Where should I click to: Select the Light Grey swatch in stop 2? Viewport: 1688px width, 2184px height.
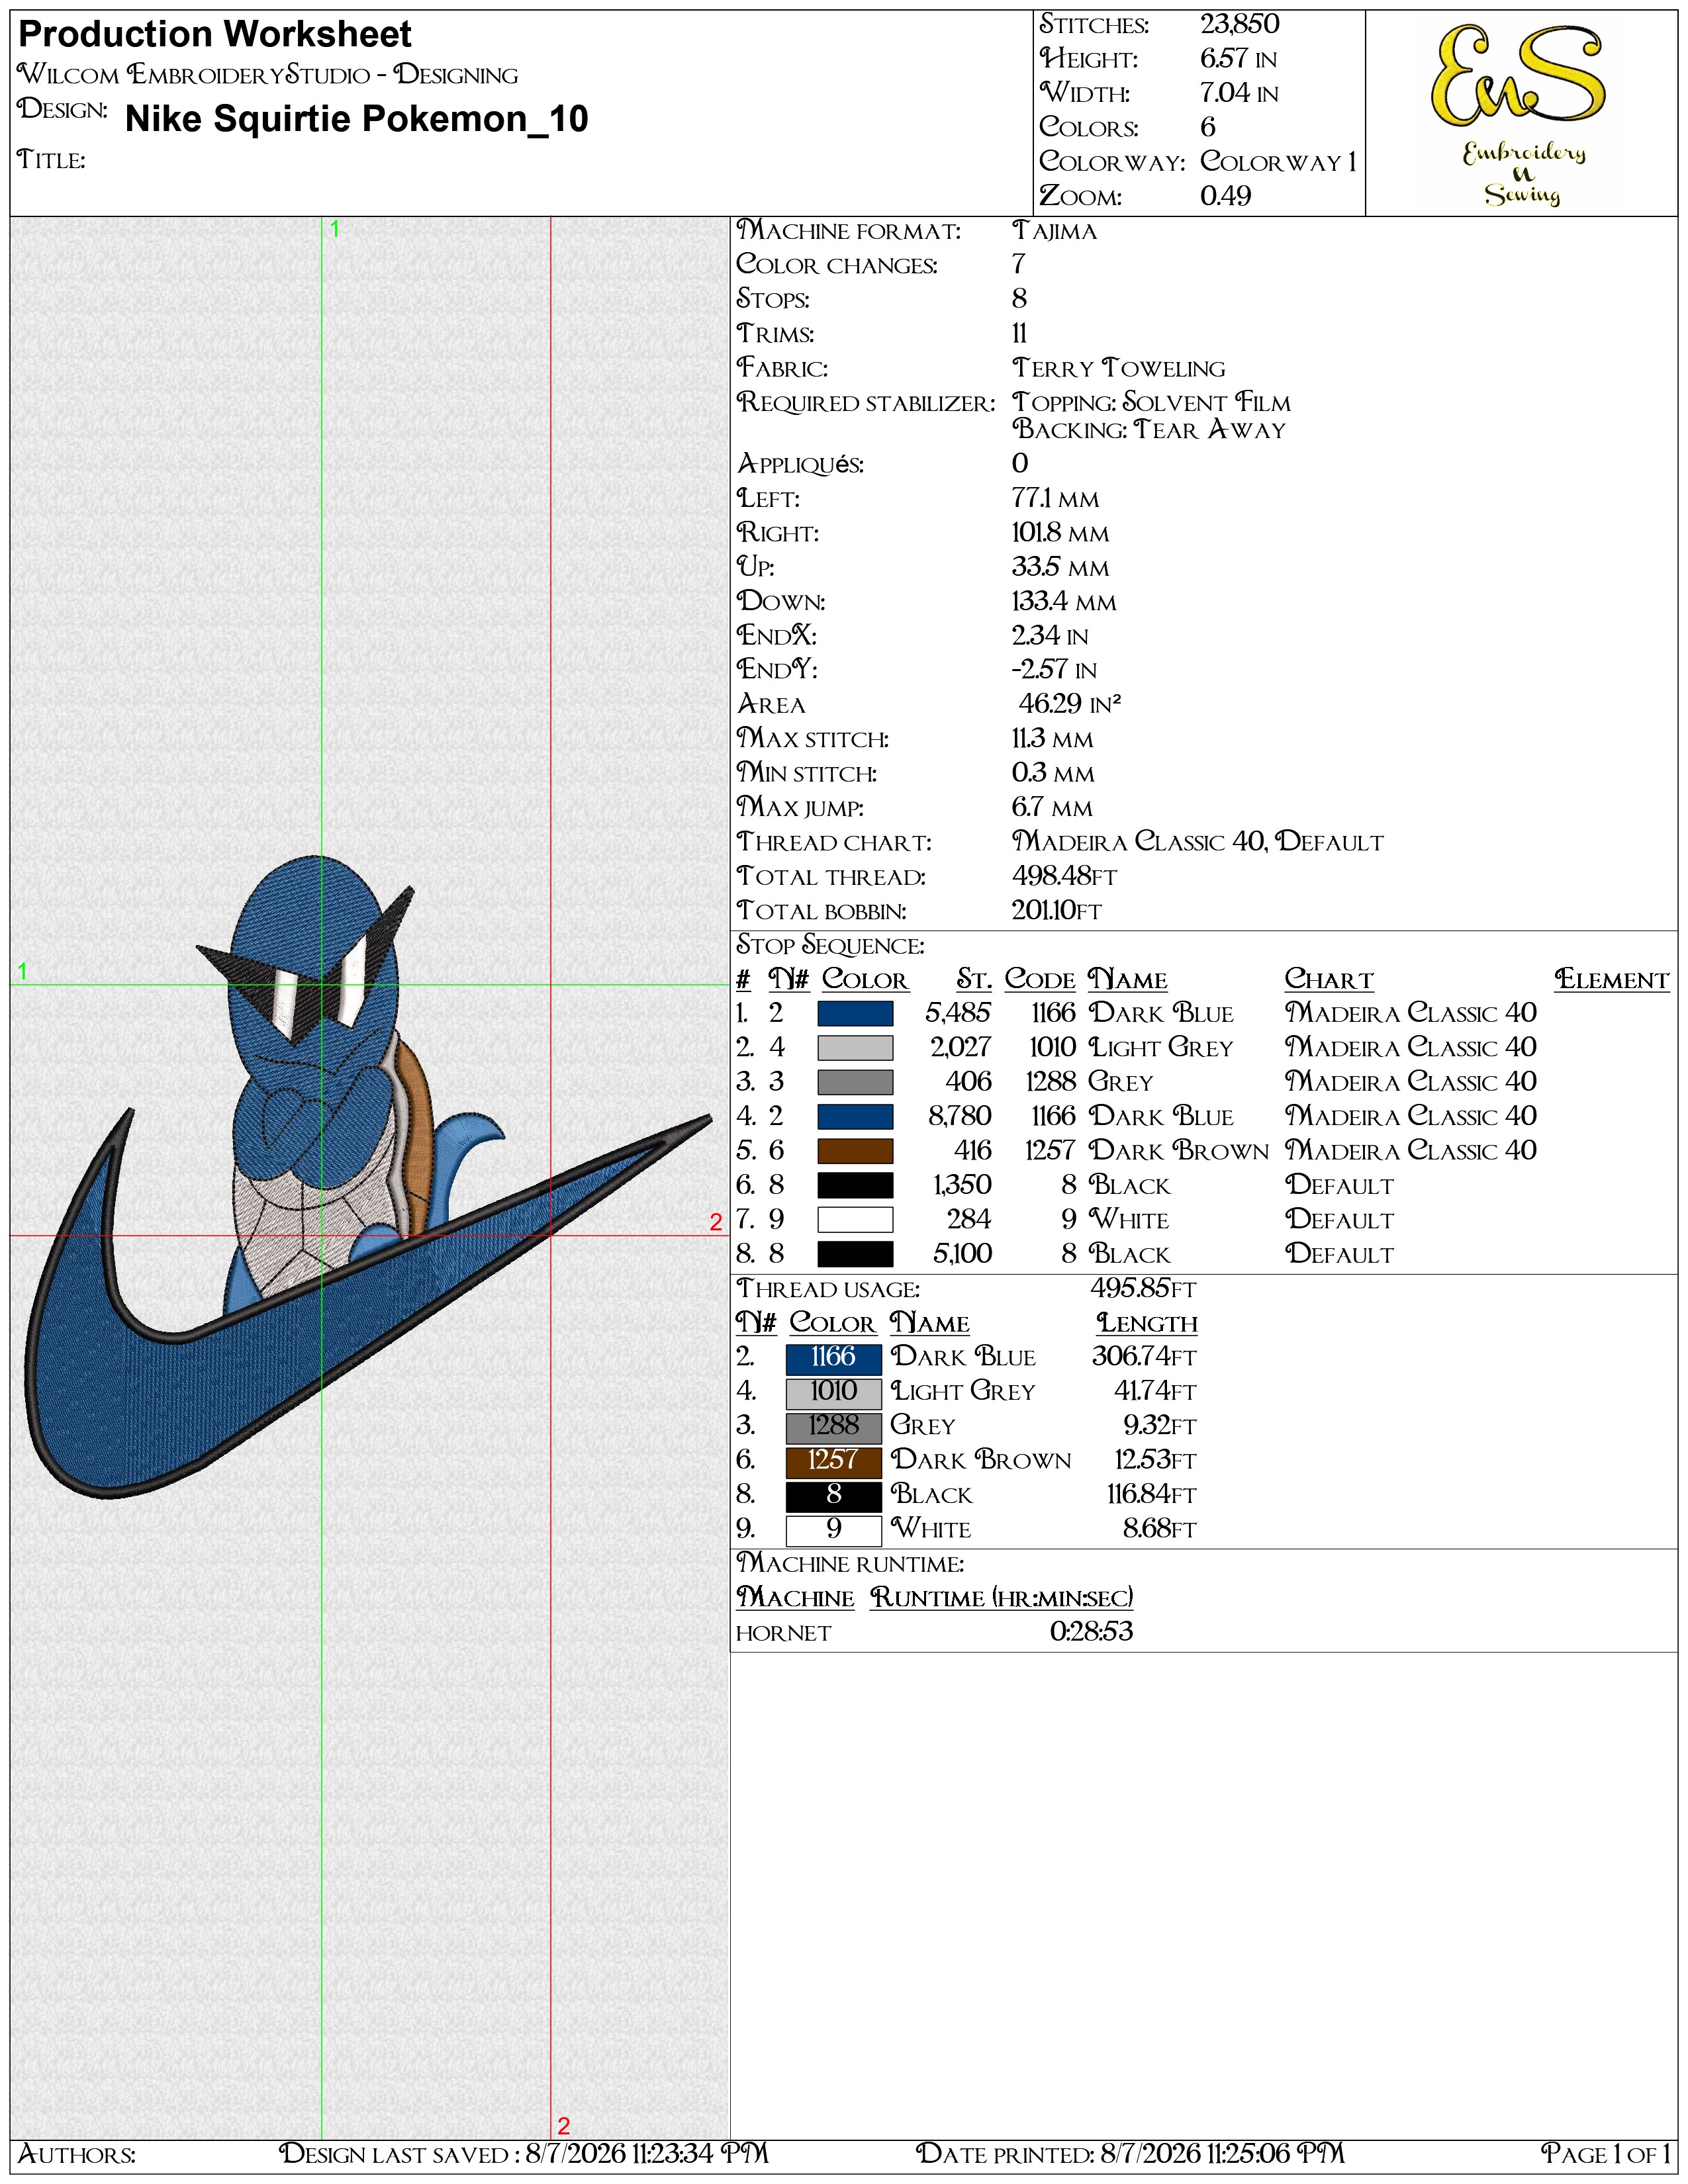[x=855, y=1048]
